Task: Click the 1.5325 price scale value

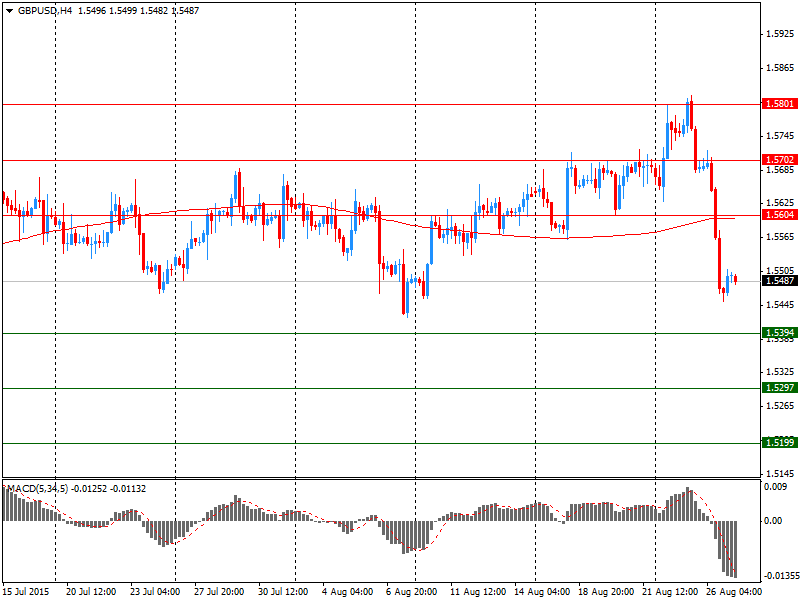Action: (781, 372)
